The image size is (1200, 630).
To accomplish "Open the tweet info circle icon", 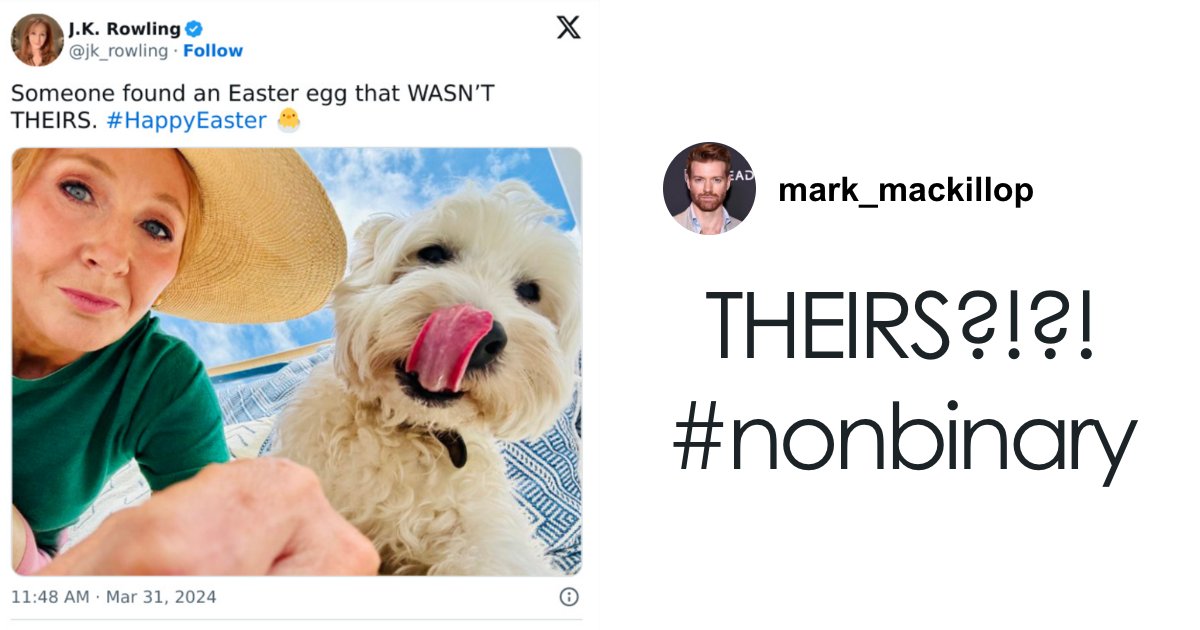I will (569, 597).
